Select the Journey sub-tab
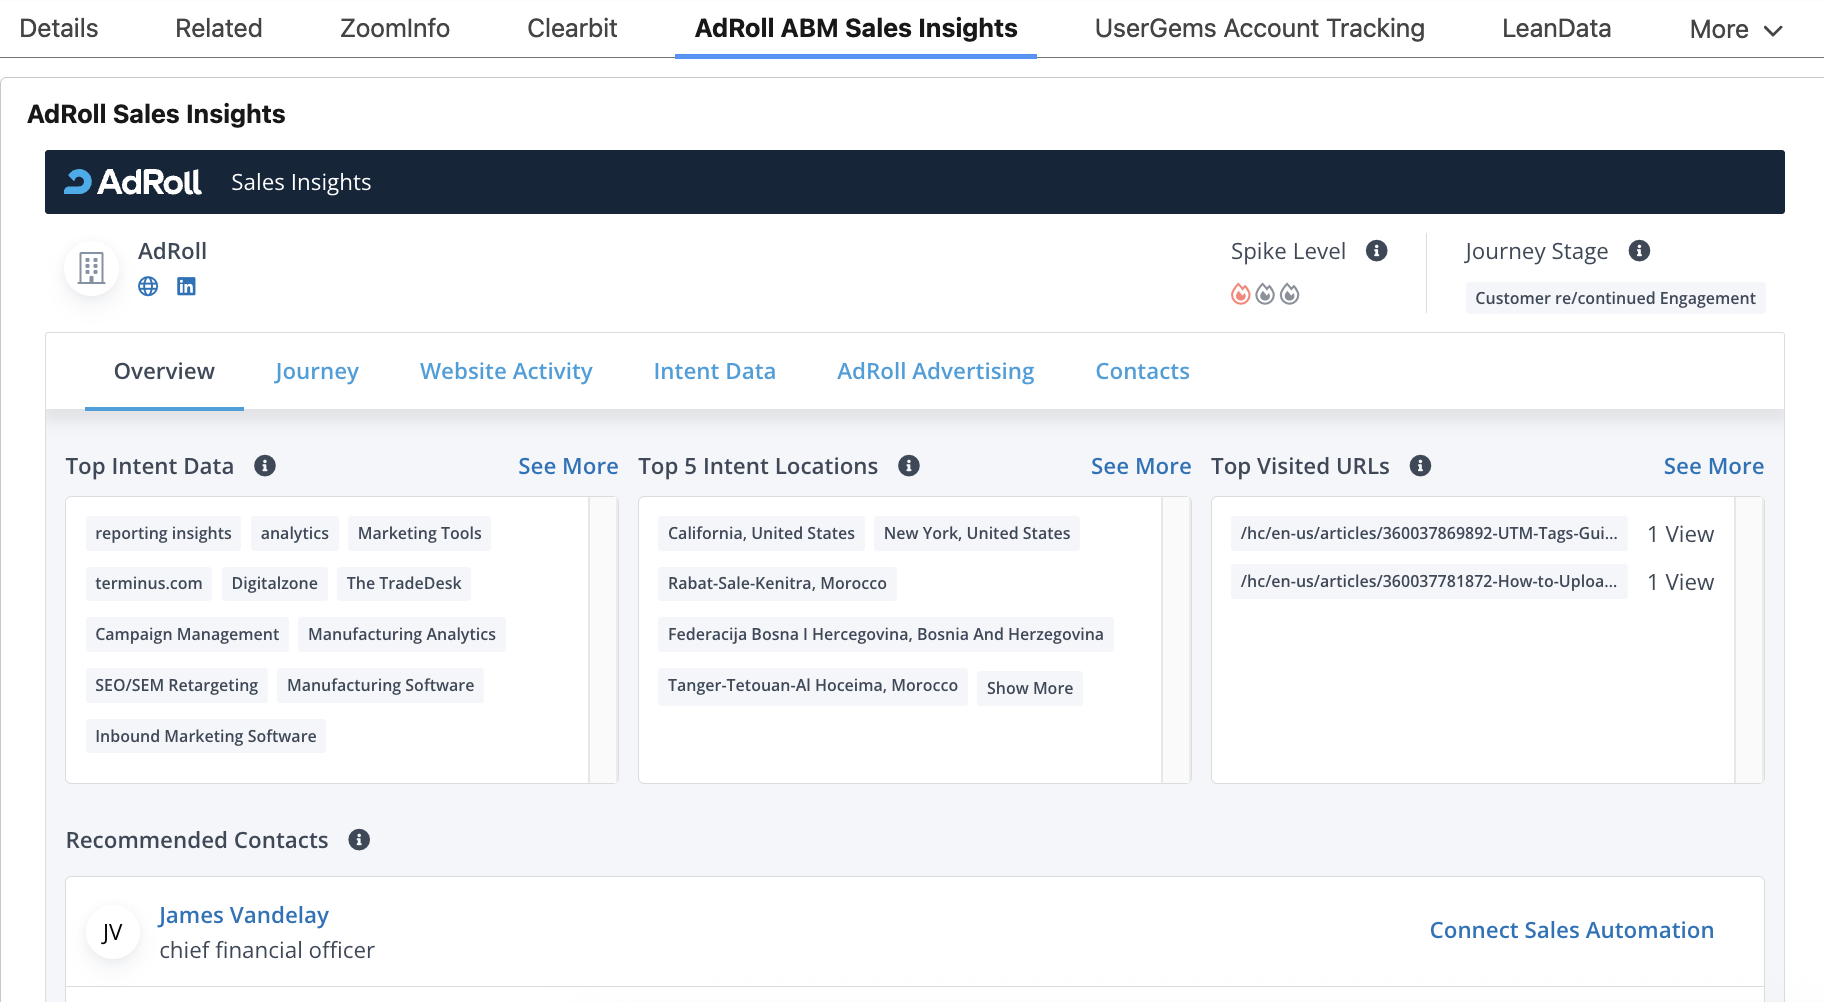The width and height of the screenshot is (1824, 1002). [317, 371]
